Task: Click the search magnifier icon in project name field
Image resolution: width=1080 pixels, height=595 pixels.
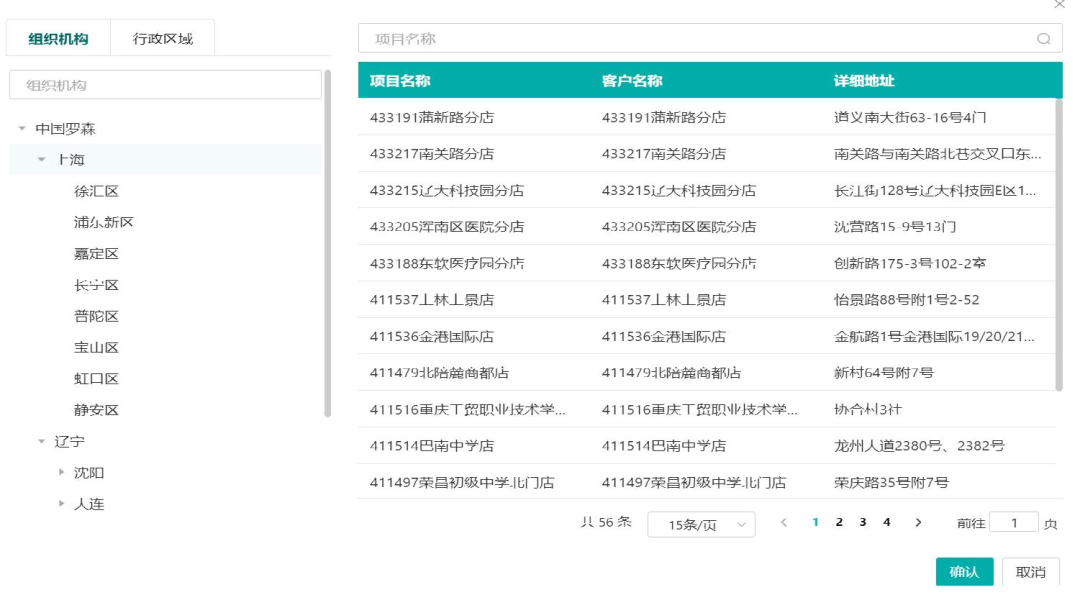Action: click(1043, 39)
